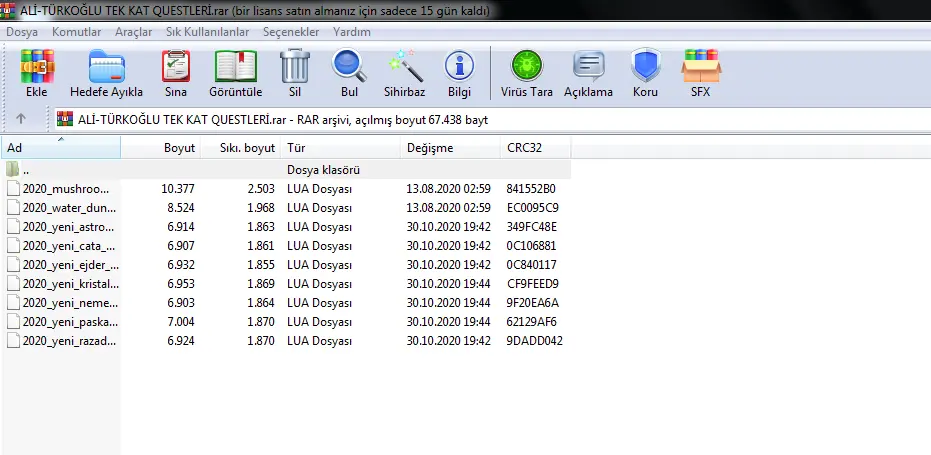Image resolution: width=931 pixels, height=455 pixels.
Task: Select file 2020_yeni_neme...
Action: pos(70,303)
